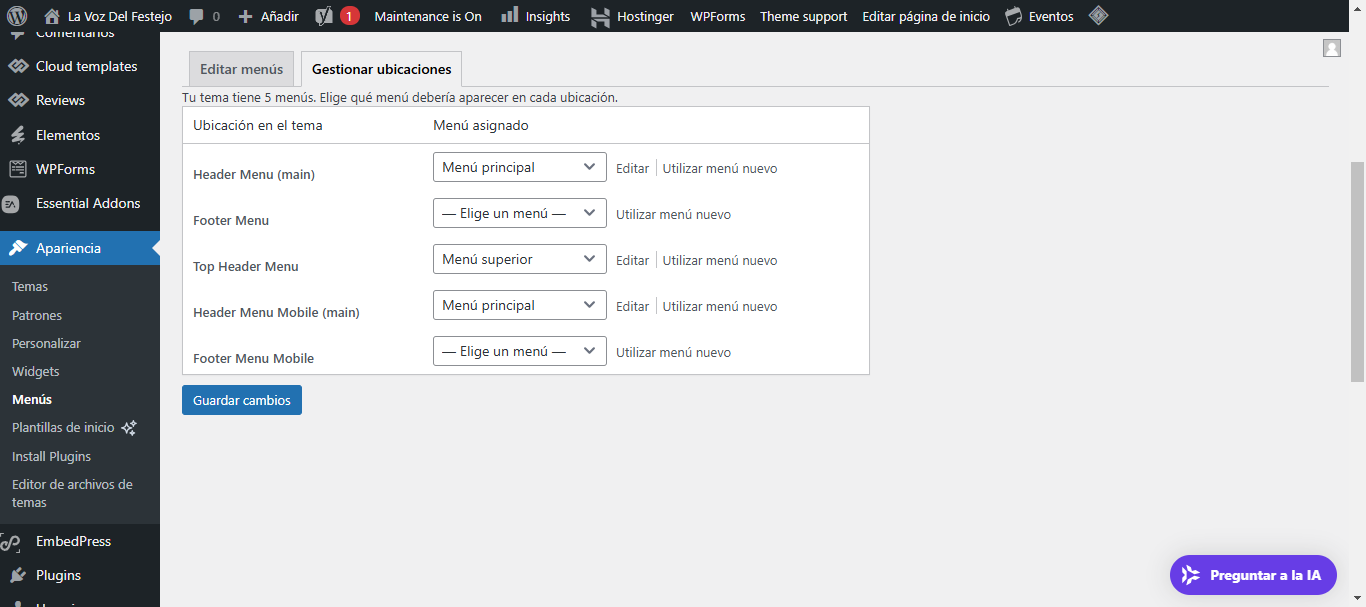1366x607 pixels.
Task: Open the Eventos calendar icon in admin bar
Action: point(1013,16)
